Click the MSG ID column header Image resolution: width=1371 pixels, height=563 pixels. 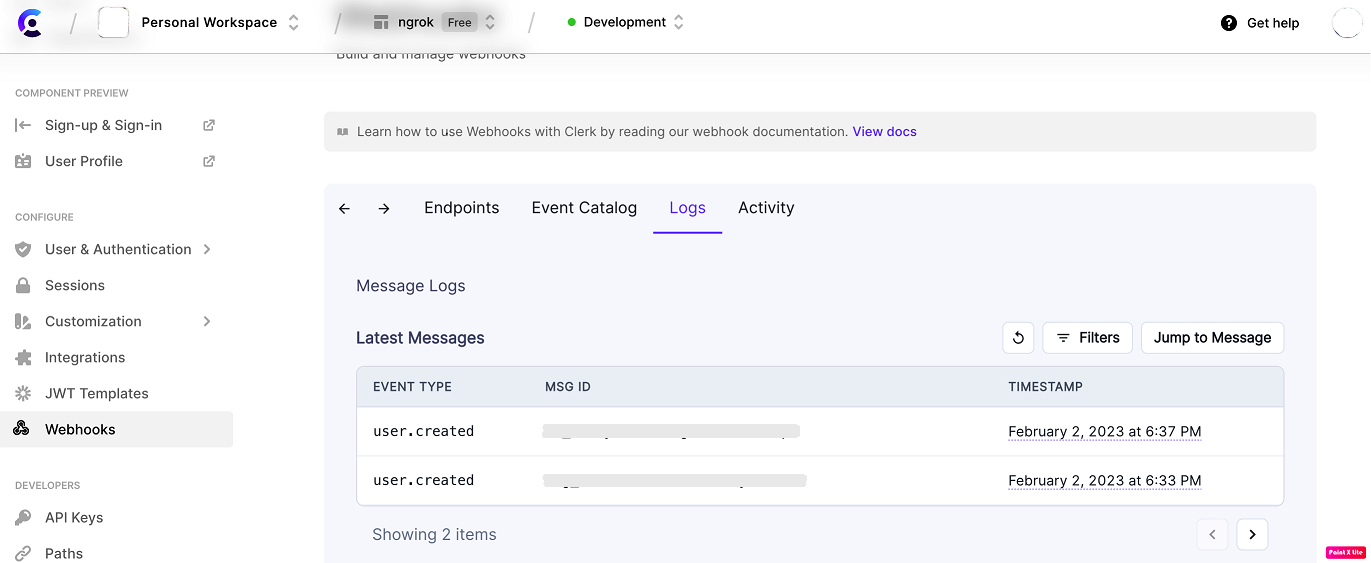568,386
